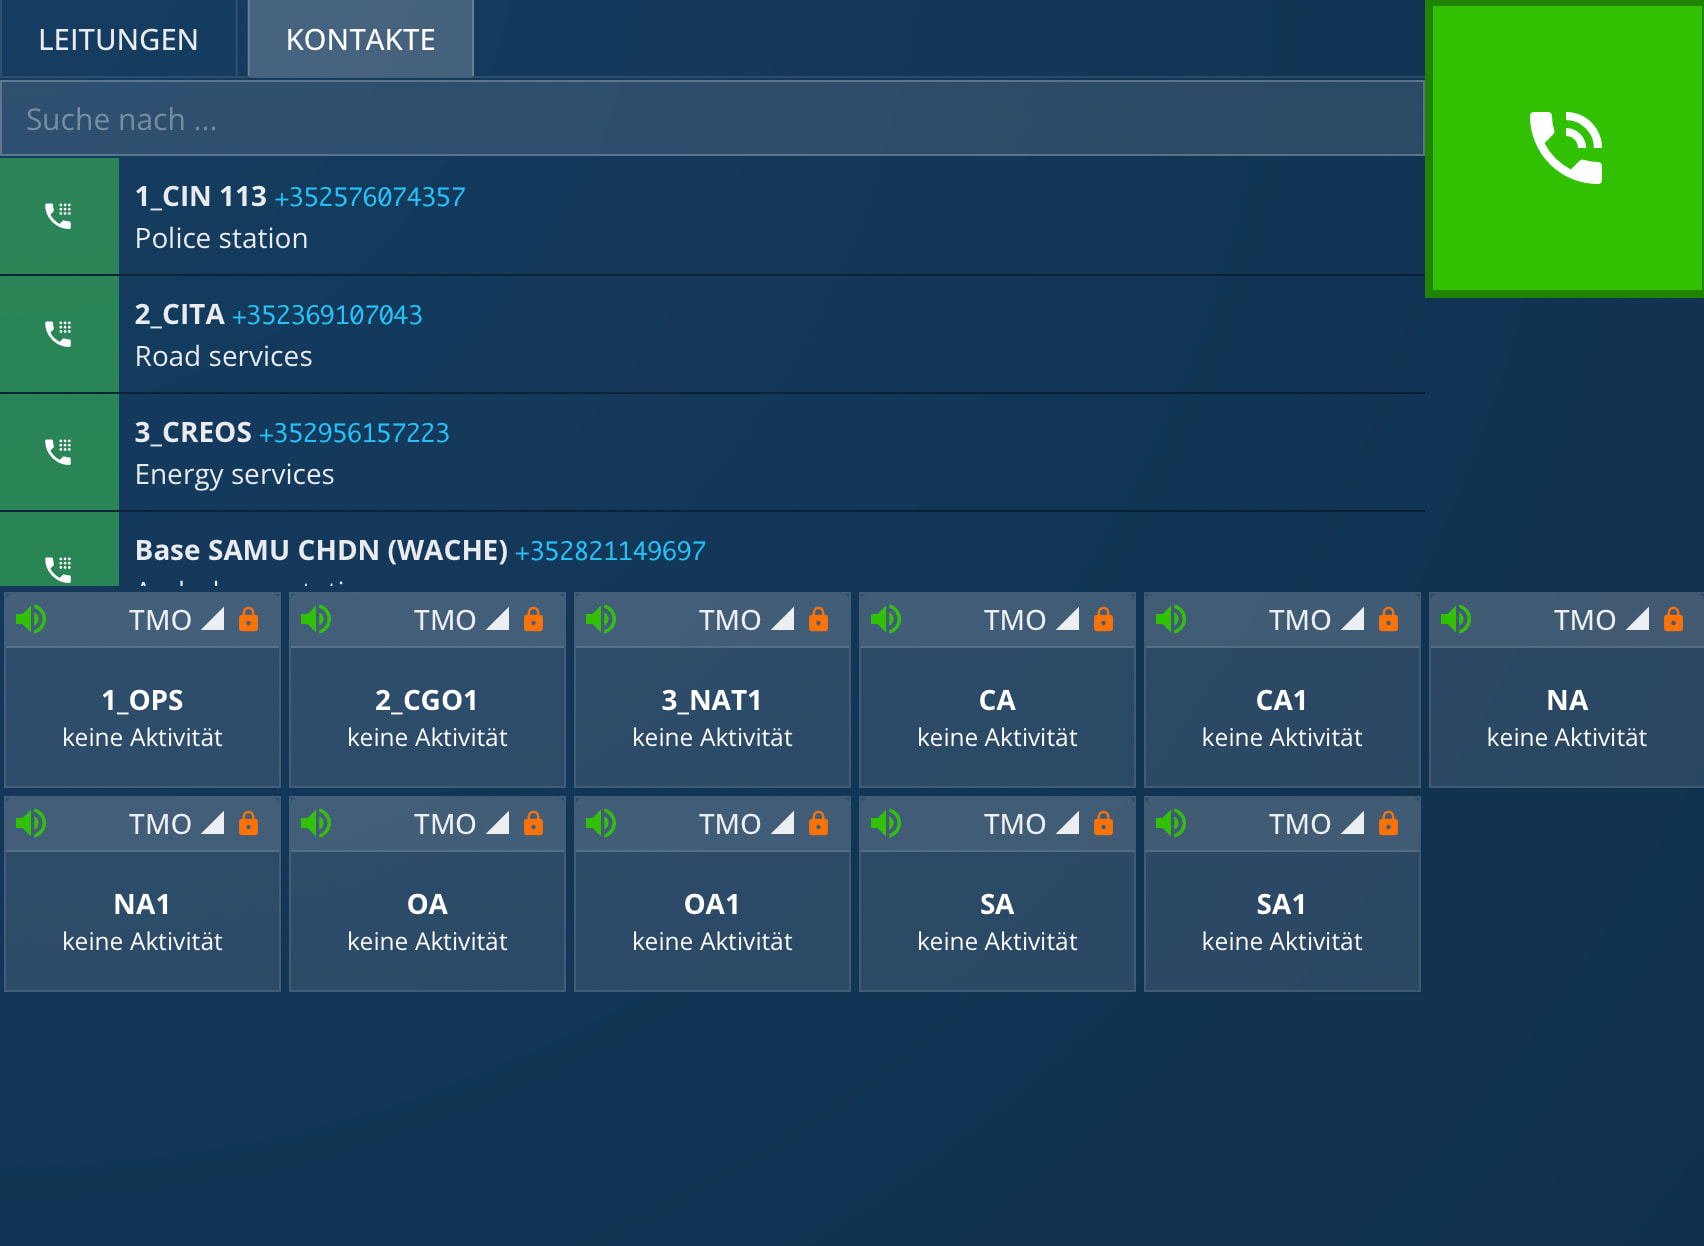Click the orange lock icon on SA1
This screenshot has height=1246, width=1704.
pos(1388,824)
